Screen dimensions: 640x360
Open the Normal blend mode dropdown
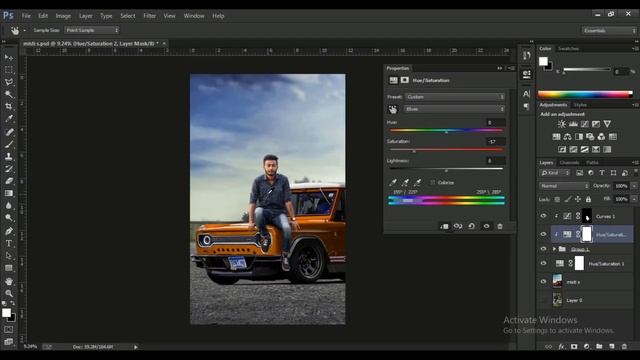(564, 186)
